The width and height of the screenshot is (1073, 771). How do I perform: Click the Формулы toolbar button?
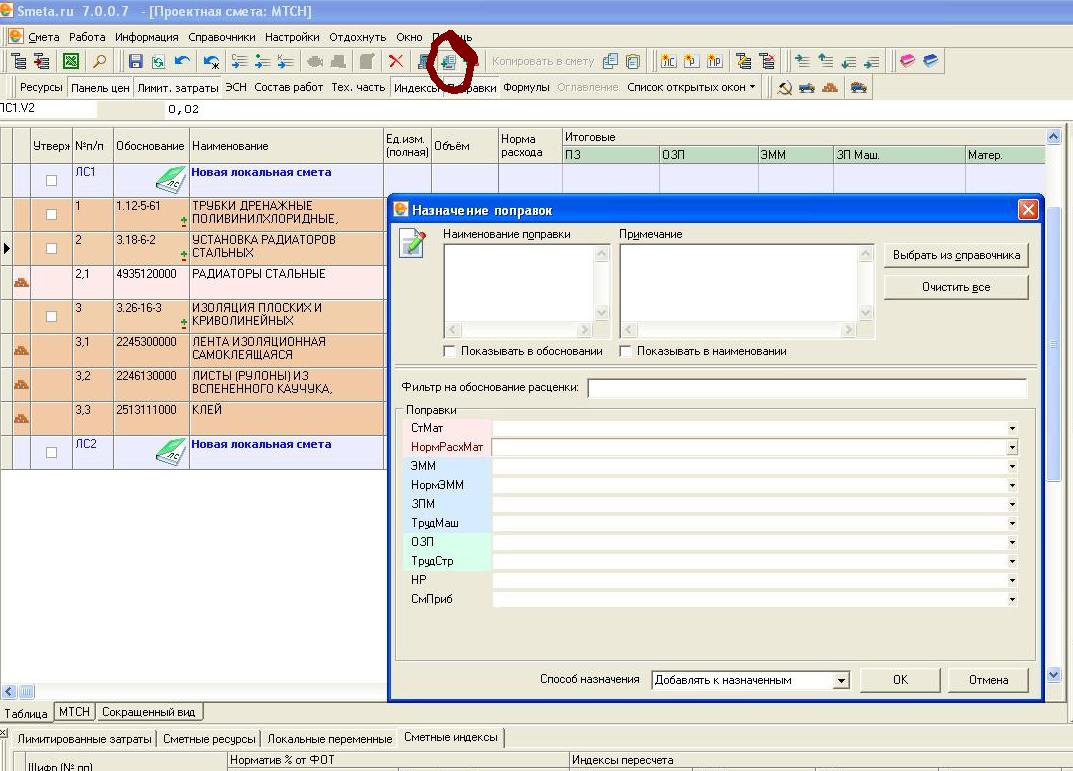pyautogui.click(x=526, y=88)
